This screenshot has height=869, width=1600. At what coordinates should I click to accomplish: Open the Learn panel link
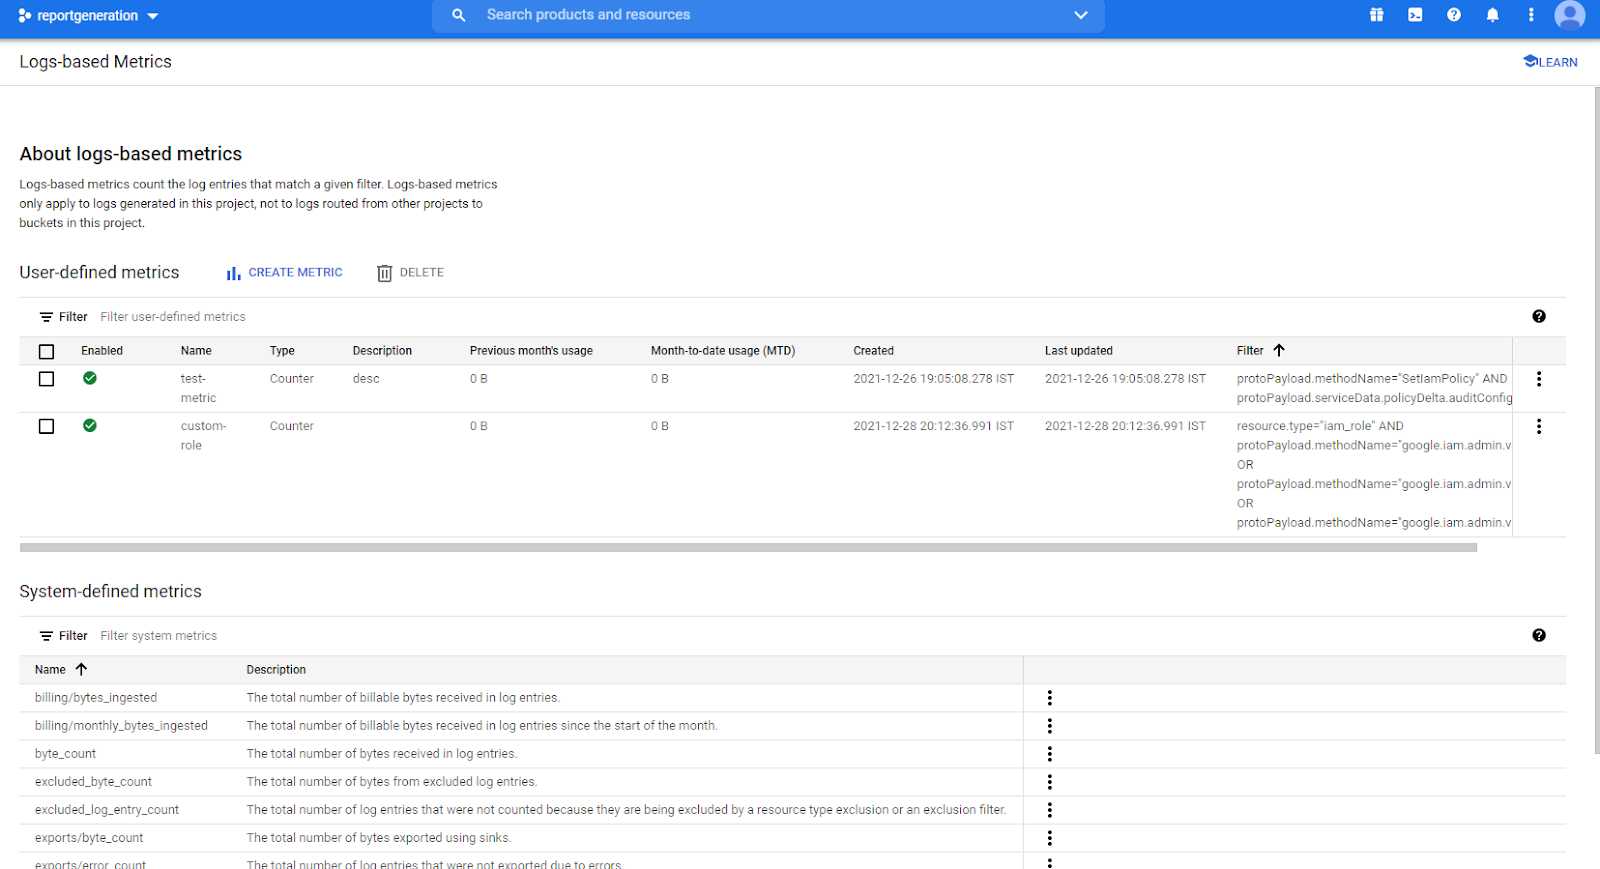coord(1550,62)
